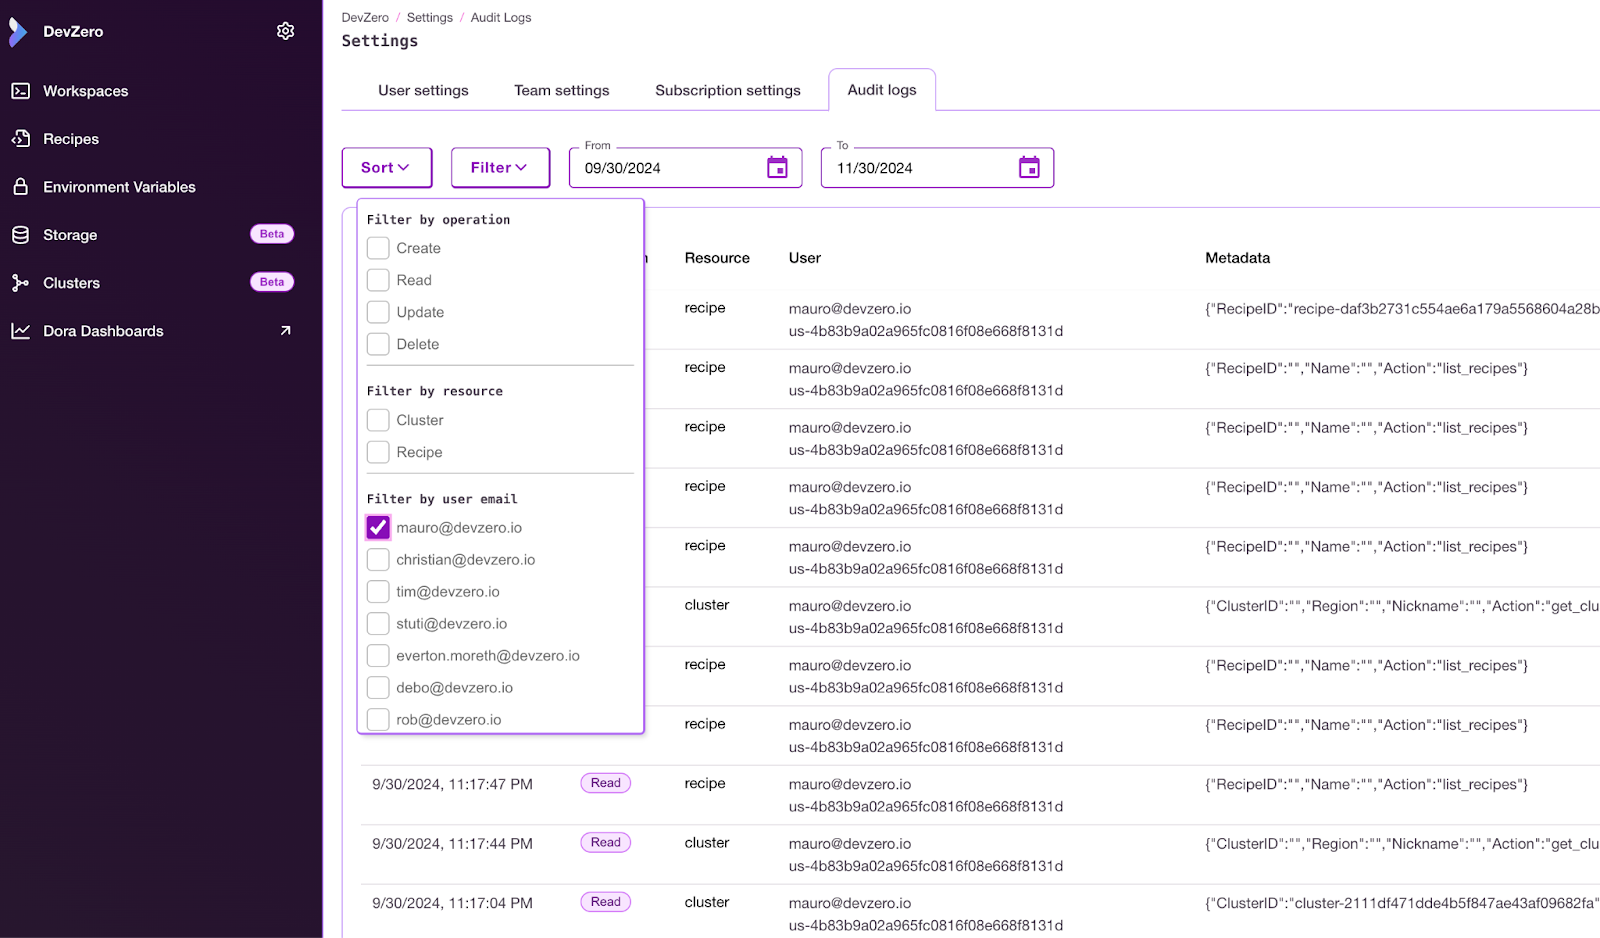Image resolution: width=1600 pixels, height=938 pixels.
Task: Click the Environment Variables lock icon
Action: 20,187
